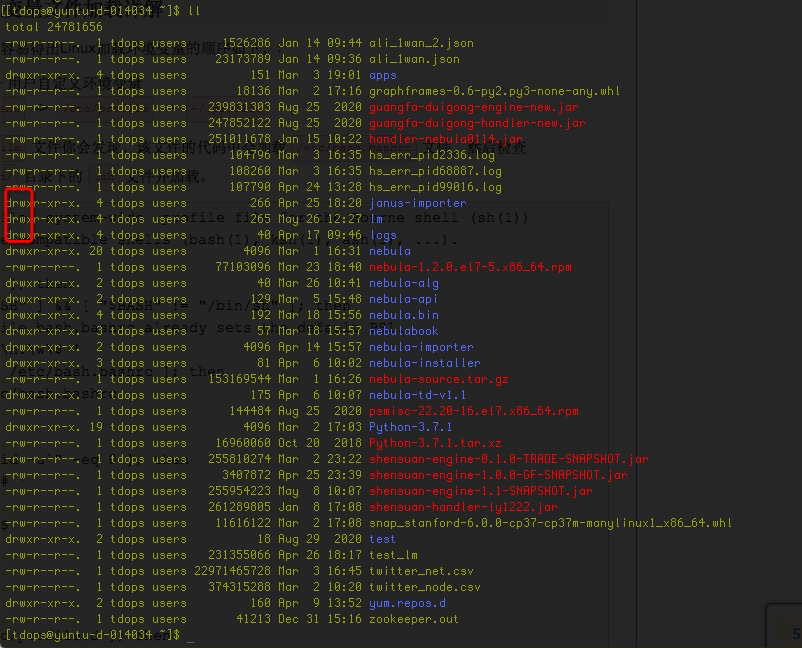Click shensuan-engine-1.1-SNAPSHOT.jar file name
Screen dimensions: 802x648
point(480,491)
